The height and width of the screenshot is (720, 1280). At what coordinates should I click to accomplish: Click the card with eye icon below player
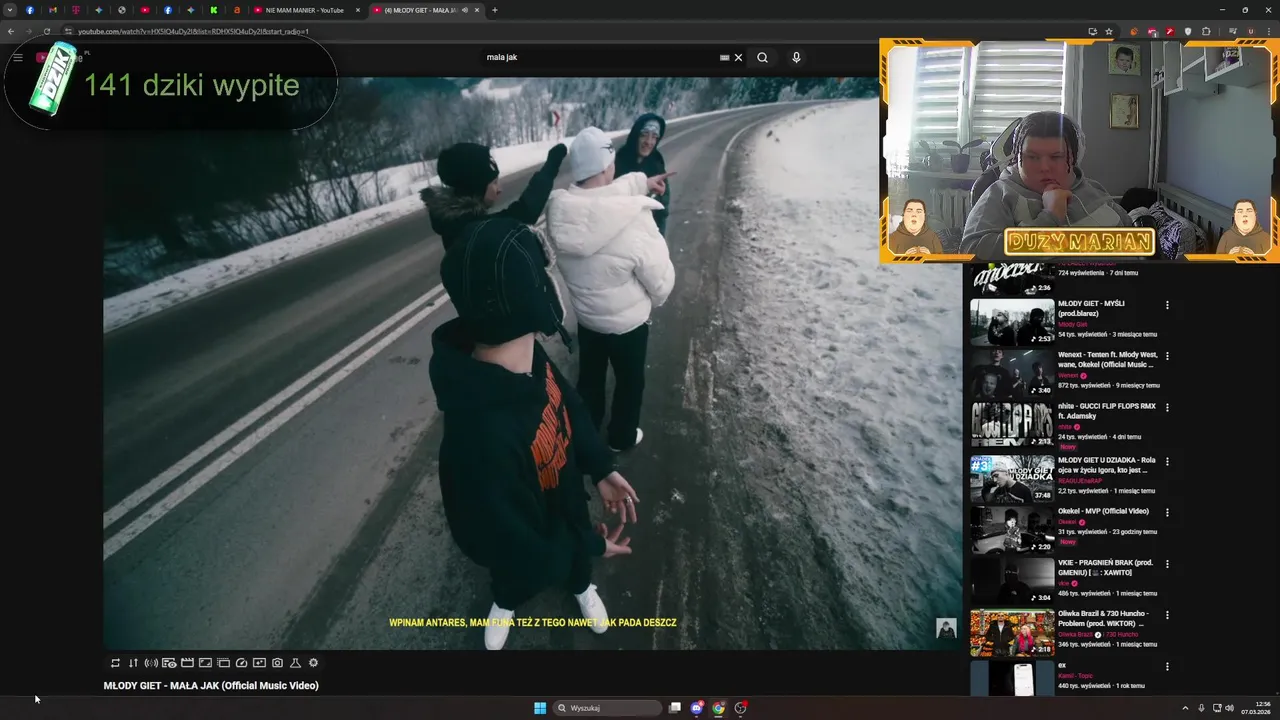[169, 663]
